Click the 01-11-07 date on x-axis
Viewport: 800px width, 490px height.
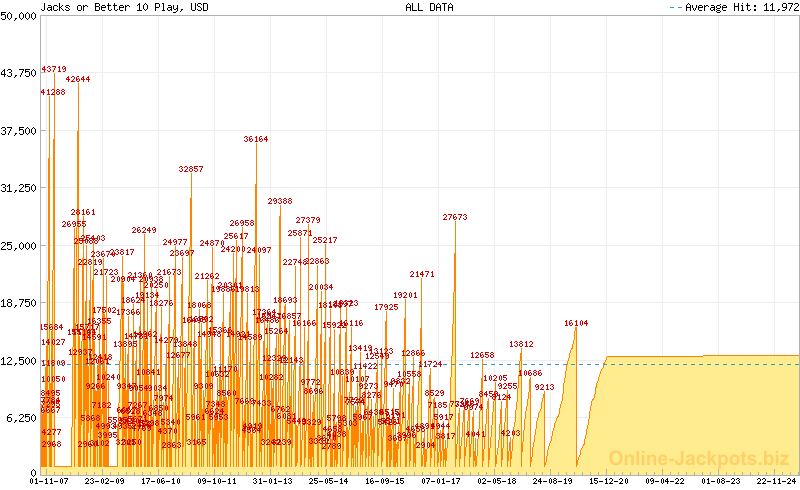(49, 481)
